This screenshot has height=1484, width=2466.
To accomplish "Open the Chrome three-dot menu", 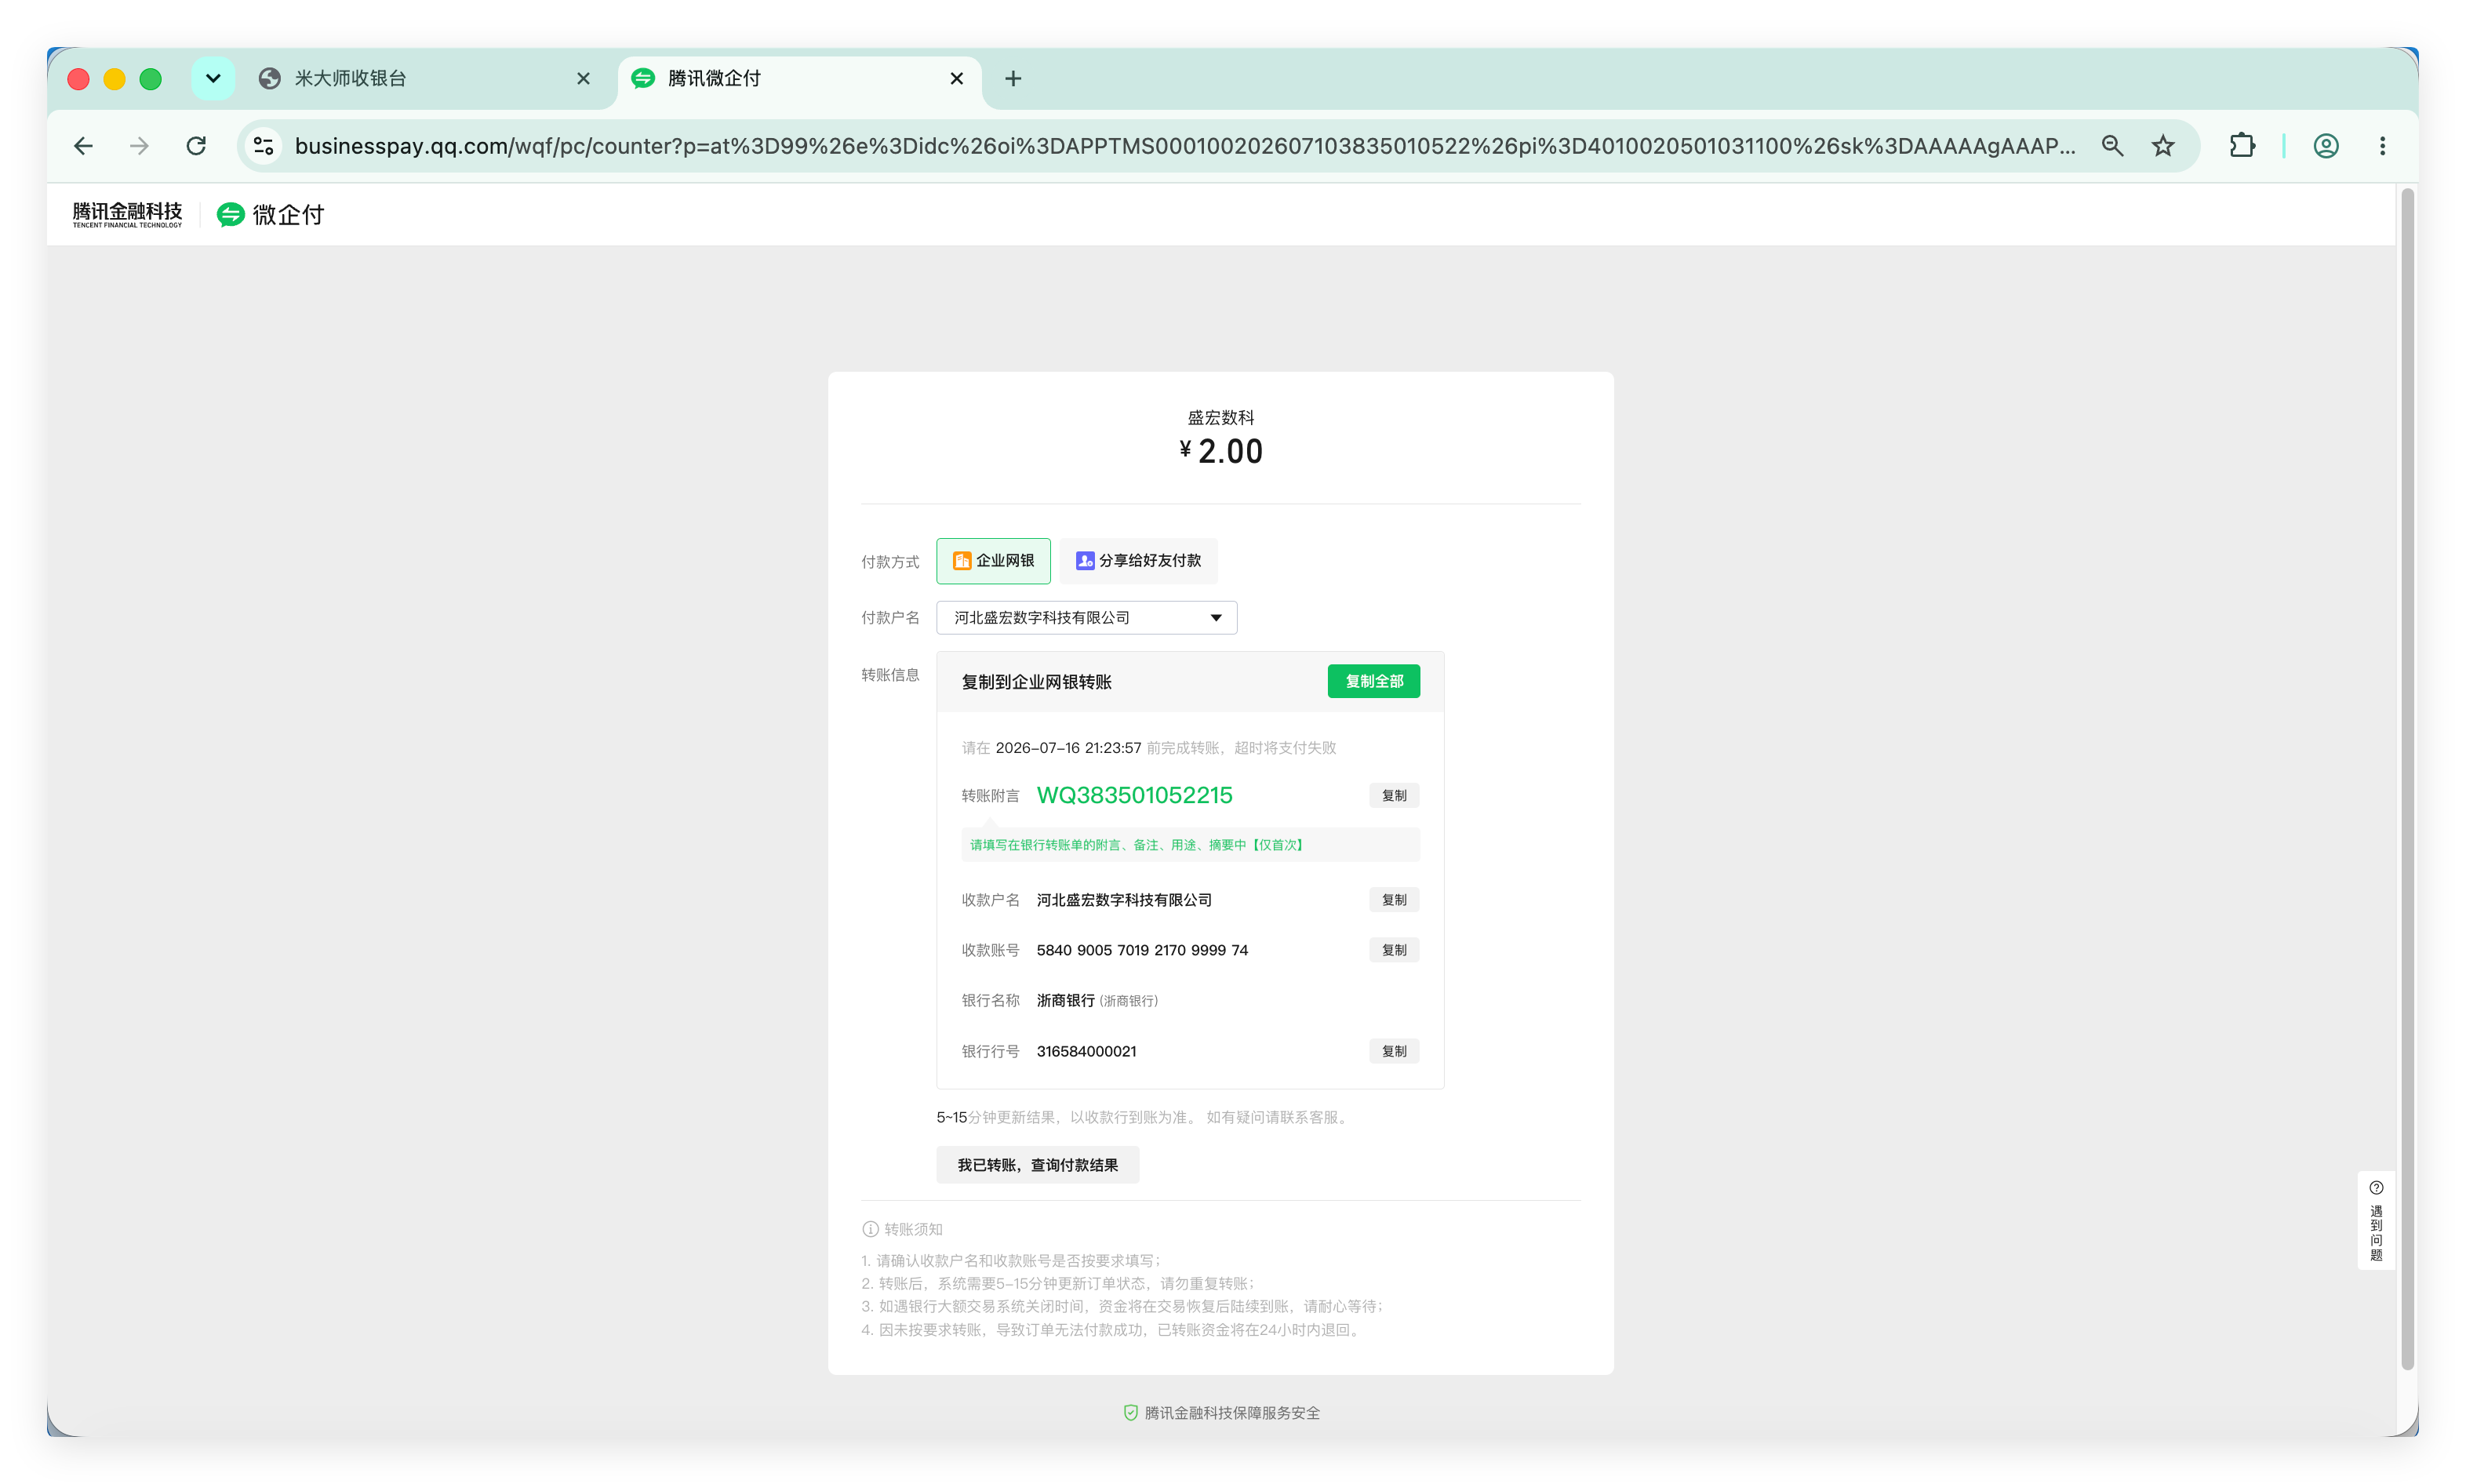I will (2382, 146).
